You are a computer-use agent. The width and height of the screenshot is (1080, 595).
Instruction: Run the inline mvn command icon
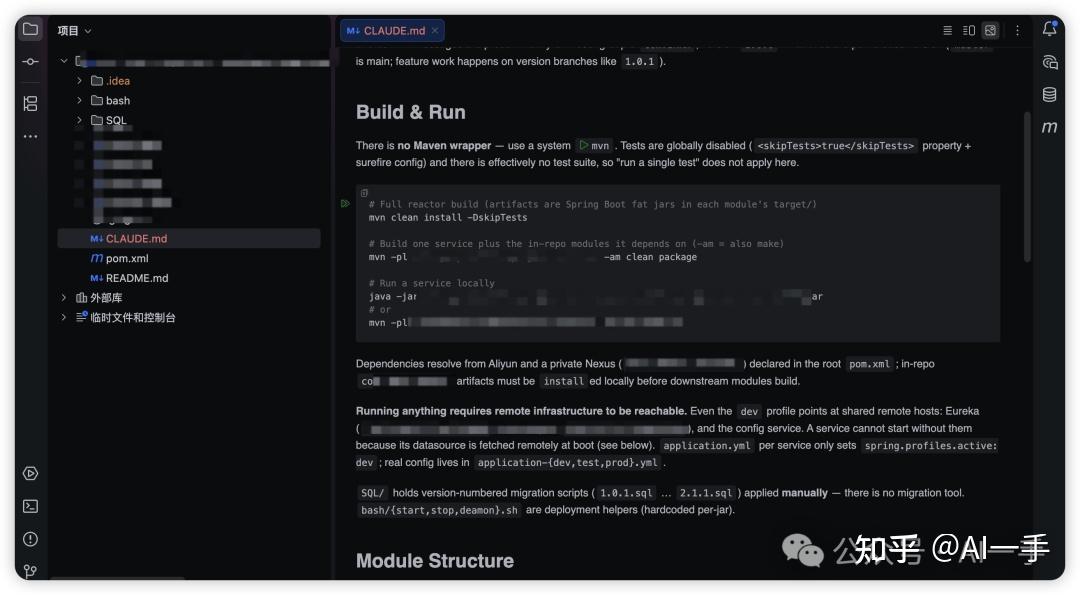583,145
